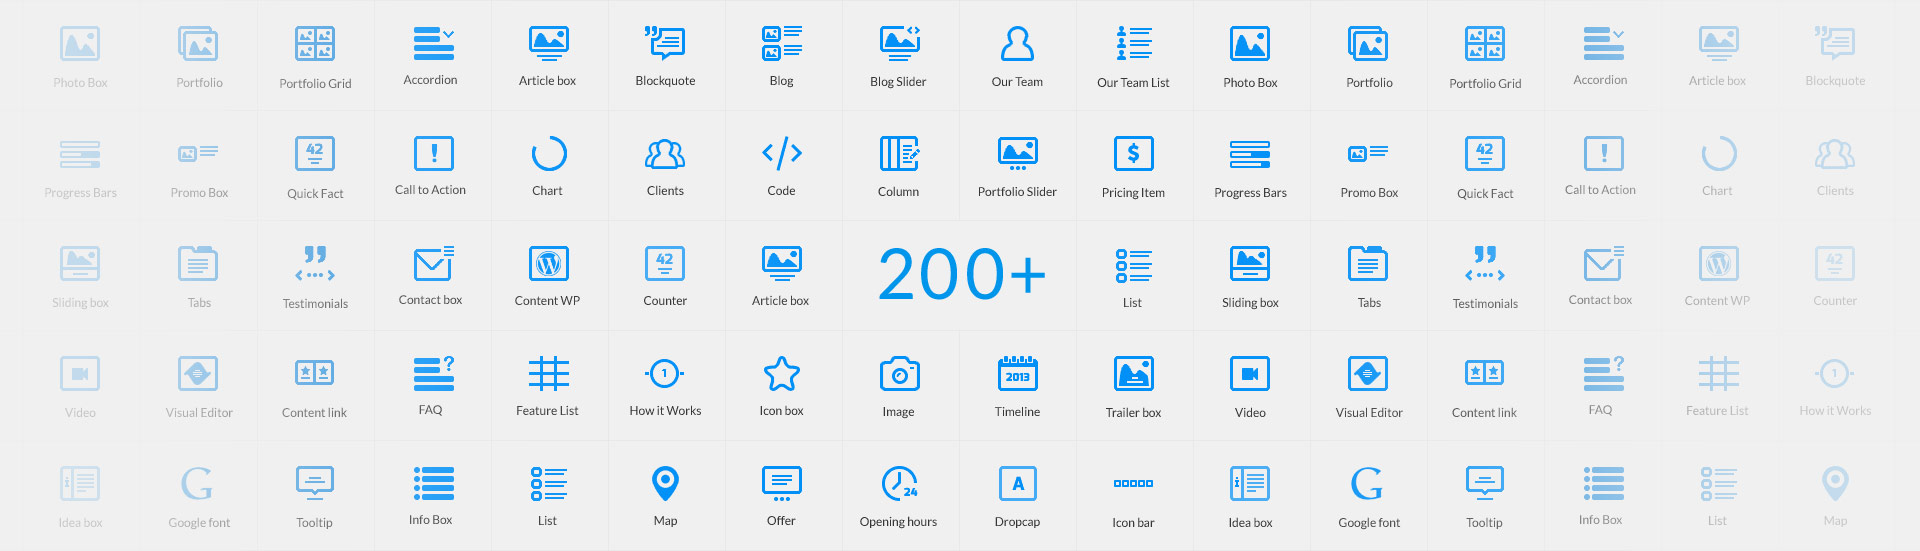This screenshot has height=551, width=1920.
Task: Click the Our Team List icon
Action: 1133,44
